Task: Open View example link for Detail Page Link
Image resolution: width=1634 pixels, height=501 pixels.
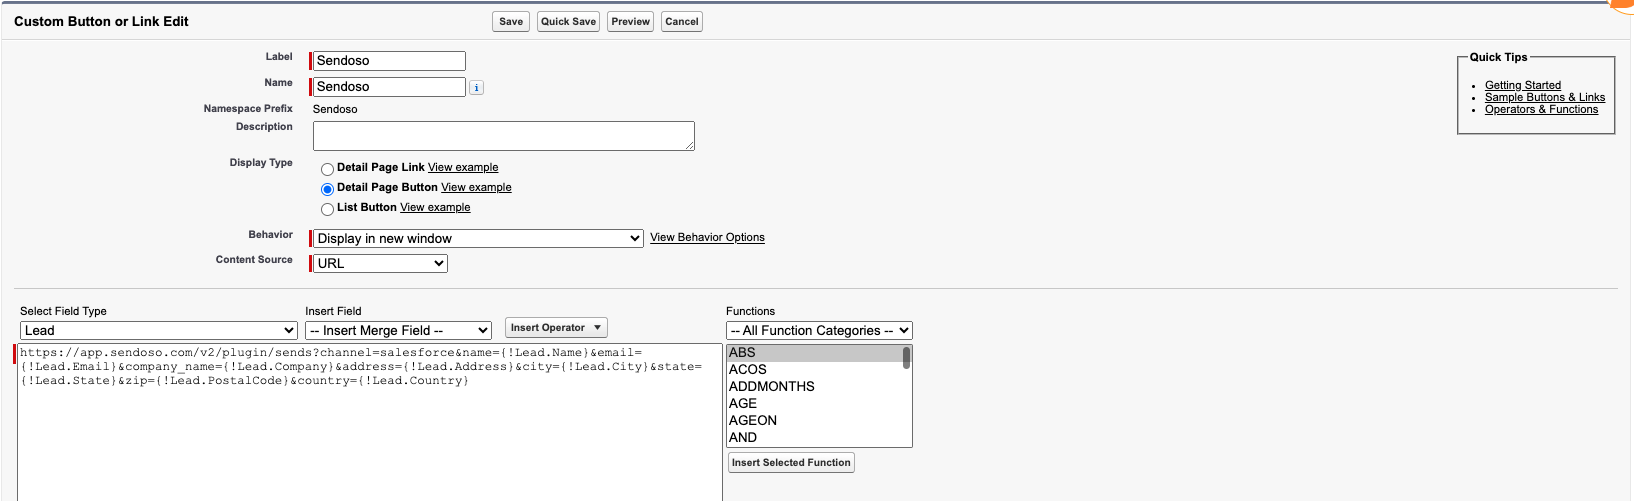Action: (463, 167)
